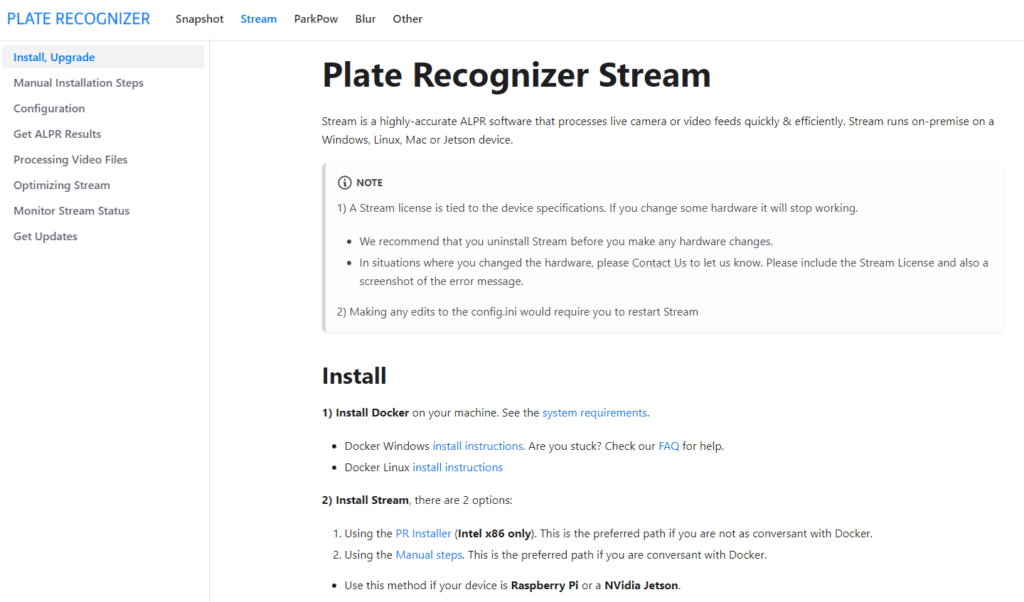Click the bold NVidia Jetson text
Screen dimensions: 1024x602
tap(641, 585)
